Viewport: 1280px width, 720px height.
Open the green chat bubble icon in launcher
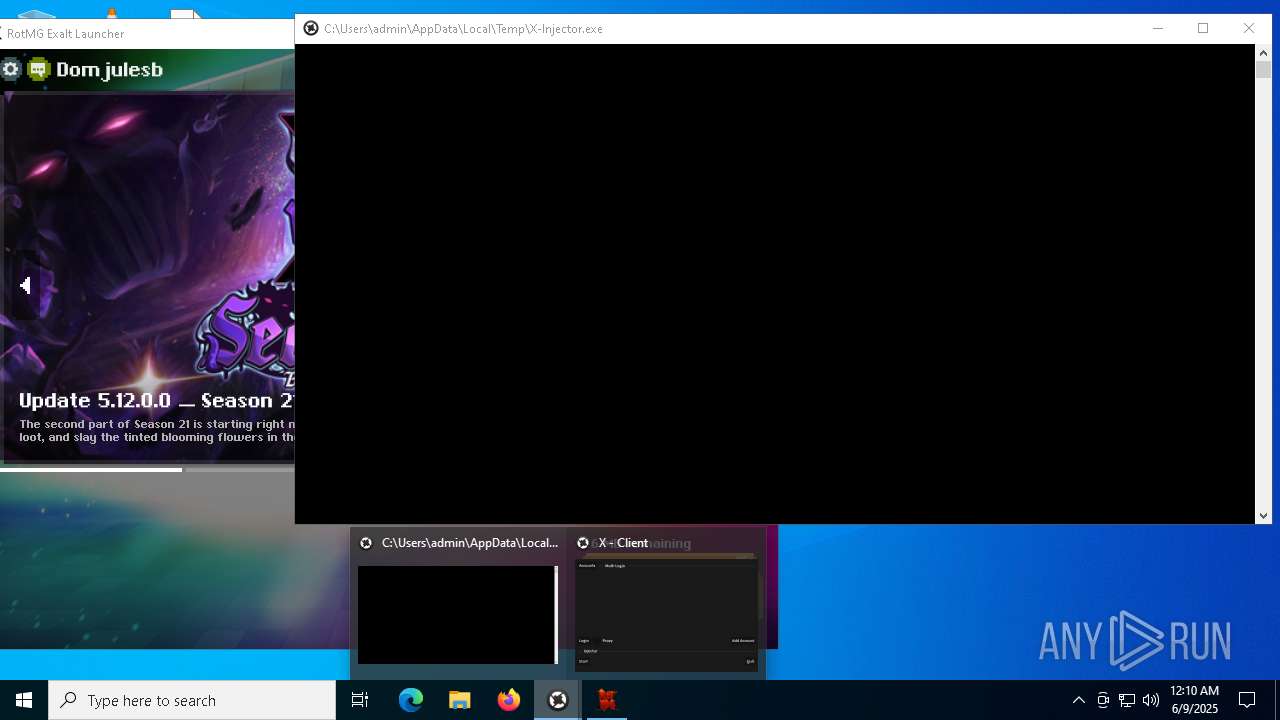pyautogui.click(x=38, y=69)
